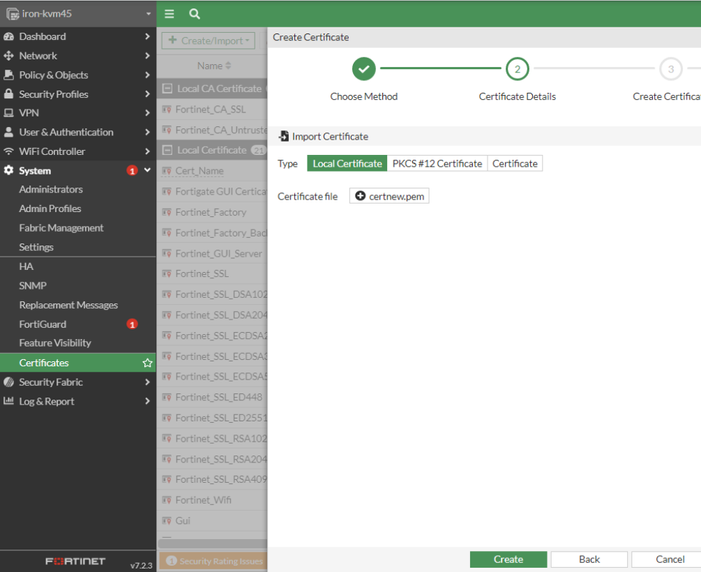The image size is (701, 572).
Task: Click the Security Profiles lock icon
Action: [x=8, y=94]
